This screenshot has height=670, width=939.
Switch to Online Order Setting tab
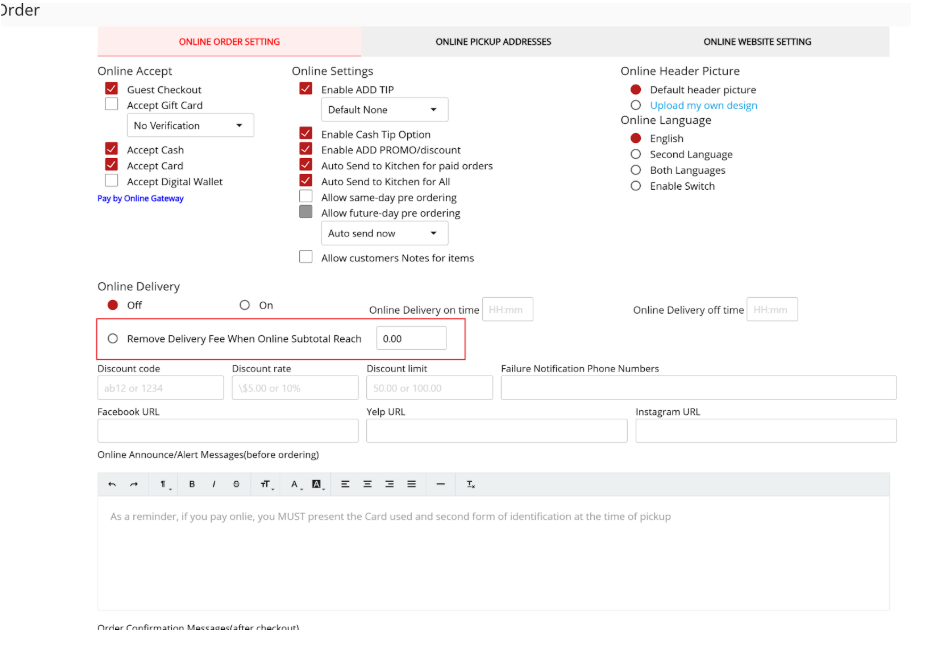[x=229, y=41]
